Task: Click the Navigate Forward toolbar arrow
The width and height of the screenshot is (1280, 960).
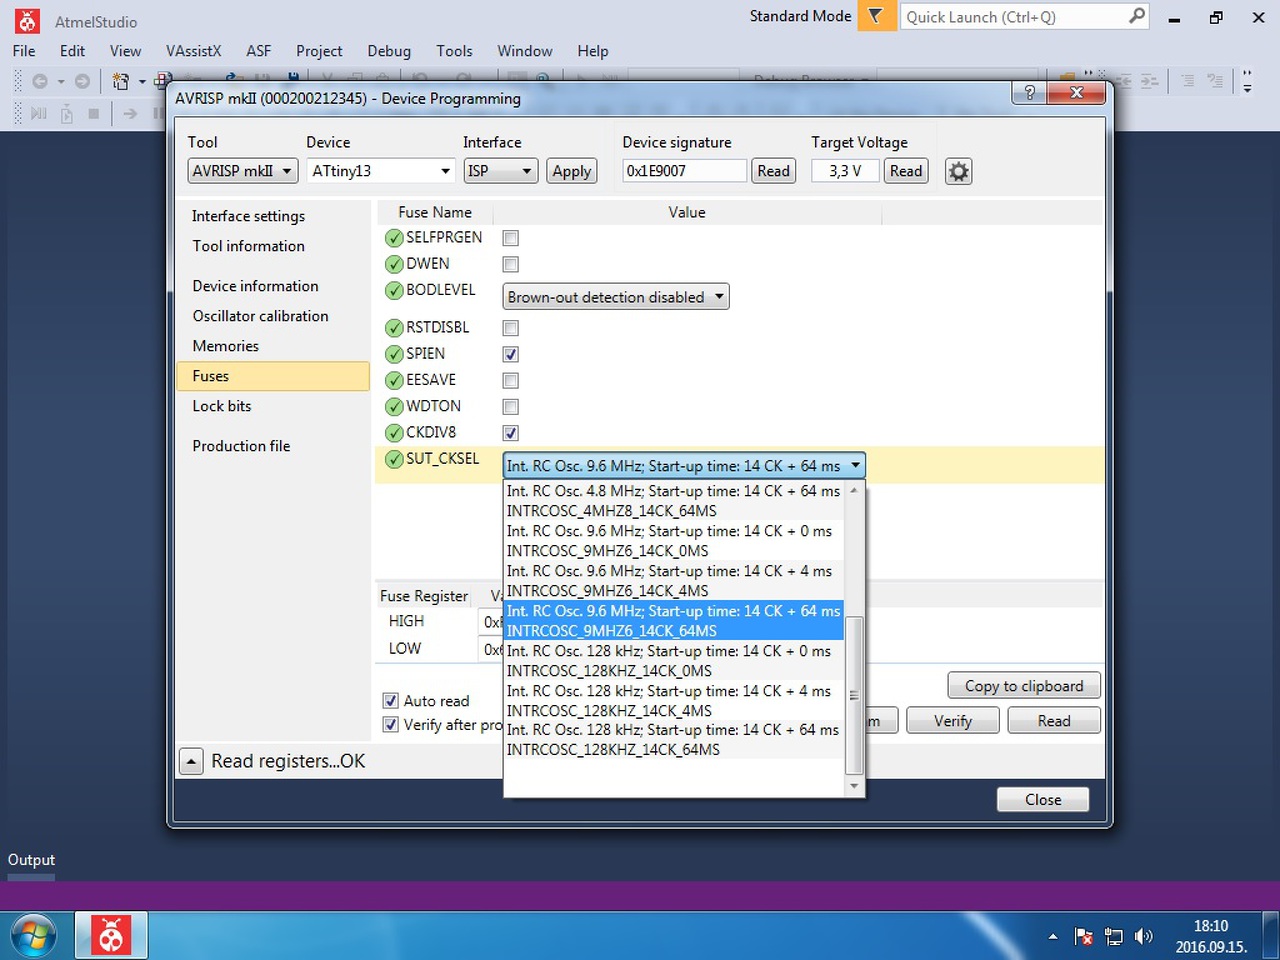Action: [82, 81]
